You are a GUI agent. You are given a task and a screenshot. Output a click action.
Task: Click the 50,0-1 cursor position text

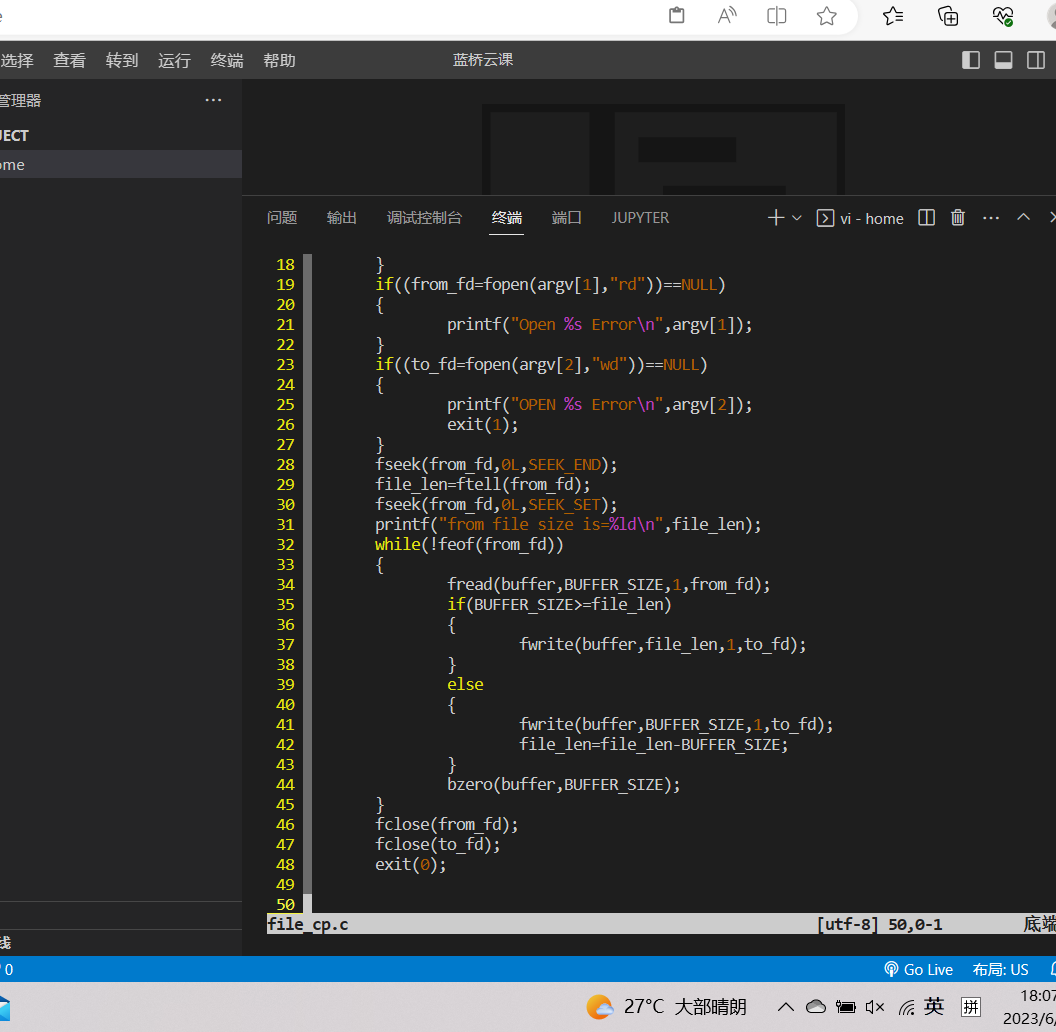pos(915,924)
